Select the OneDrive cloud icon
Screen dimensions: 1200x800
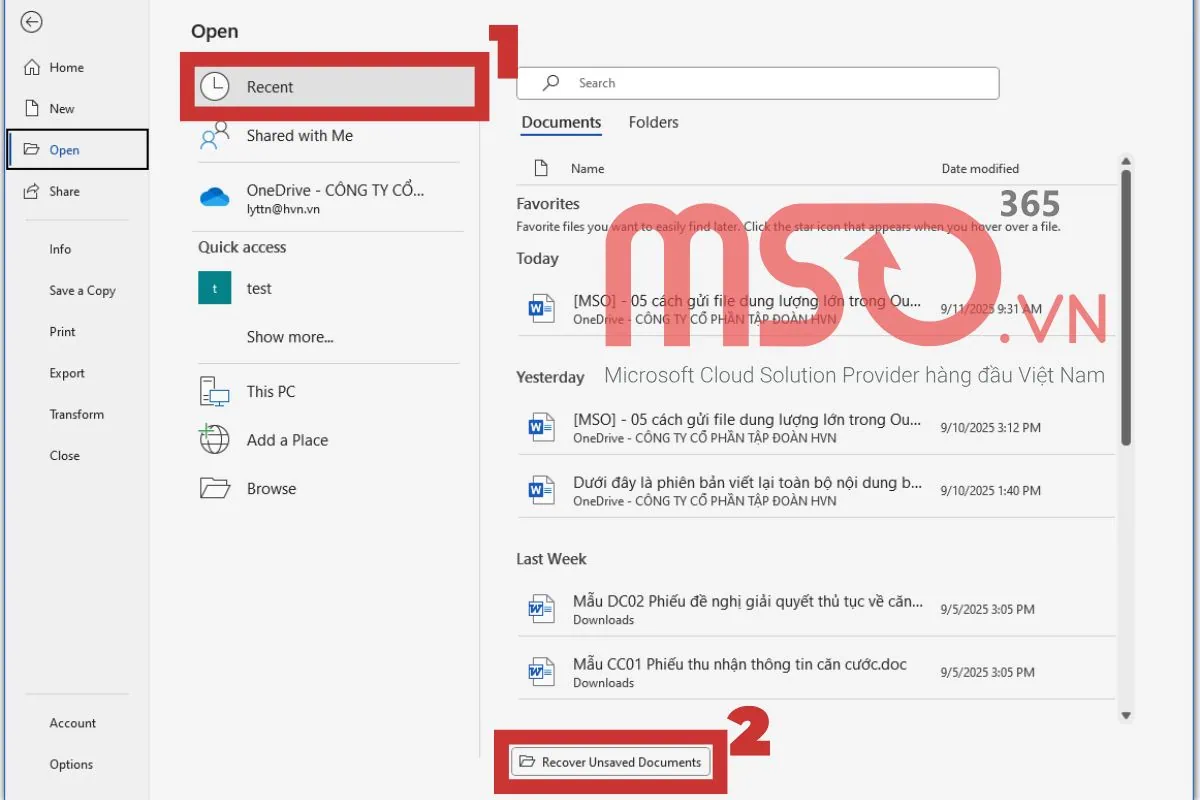[215, 197]
